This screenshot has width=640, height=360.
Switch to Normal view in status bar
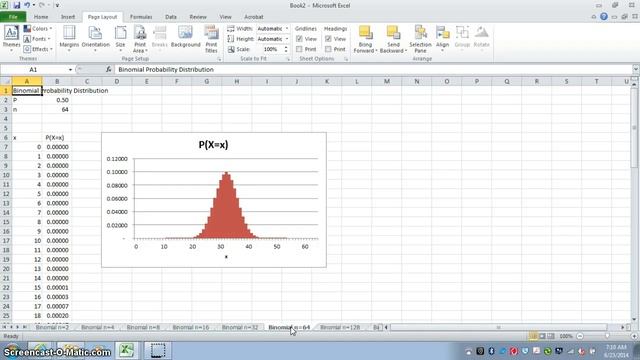click(533, 336)
